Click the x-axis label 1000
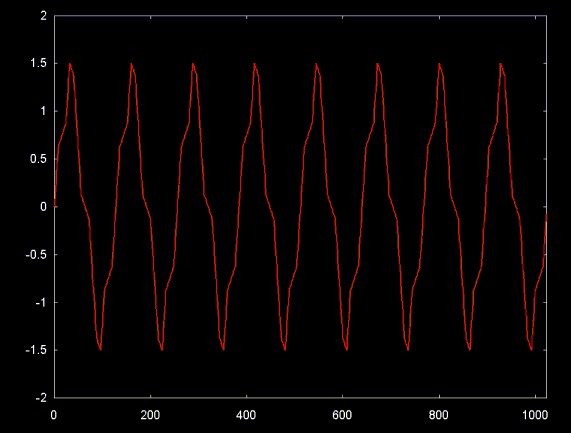This screenshot has height=433, width=571. pos(535,415)
